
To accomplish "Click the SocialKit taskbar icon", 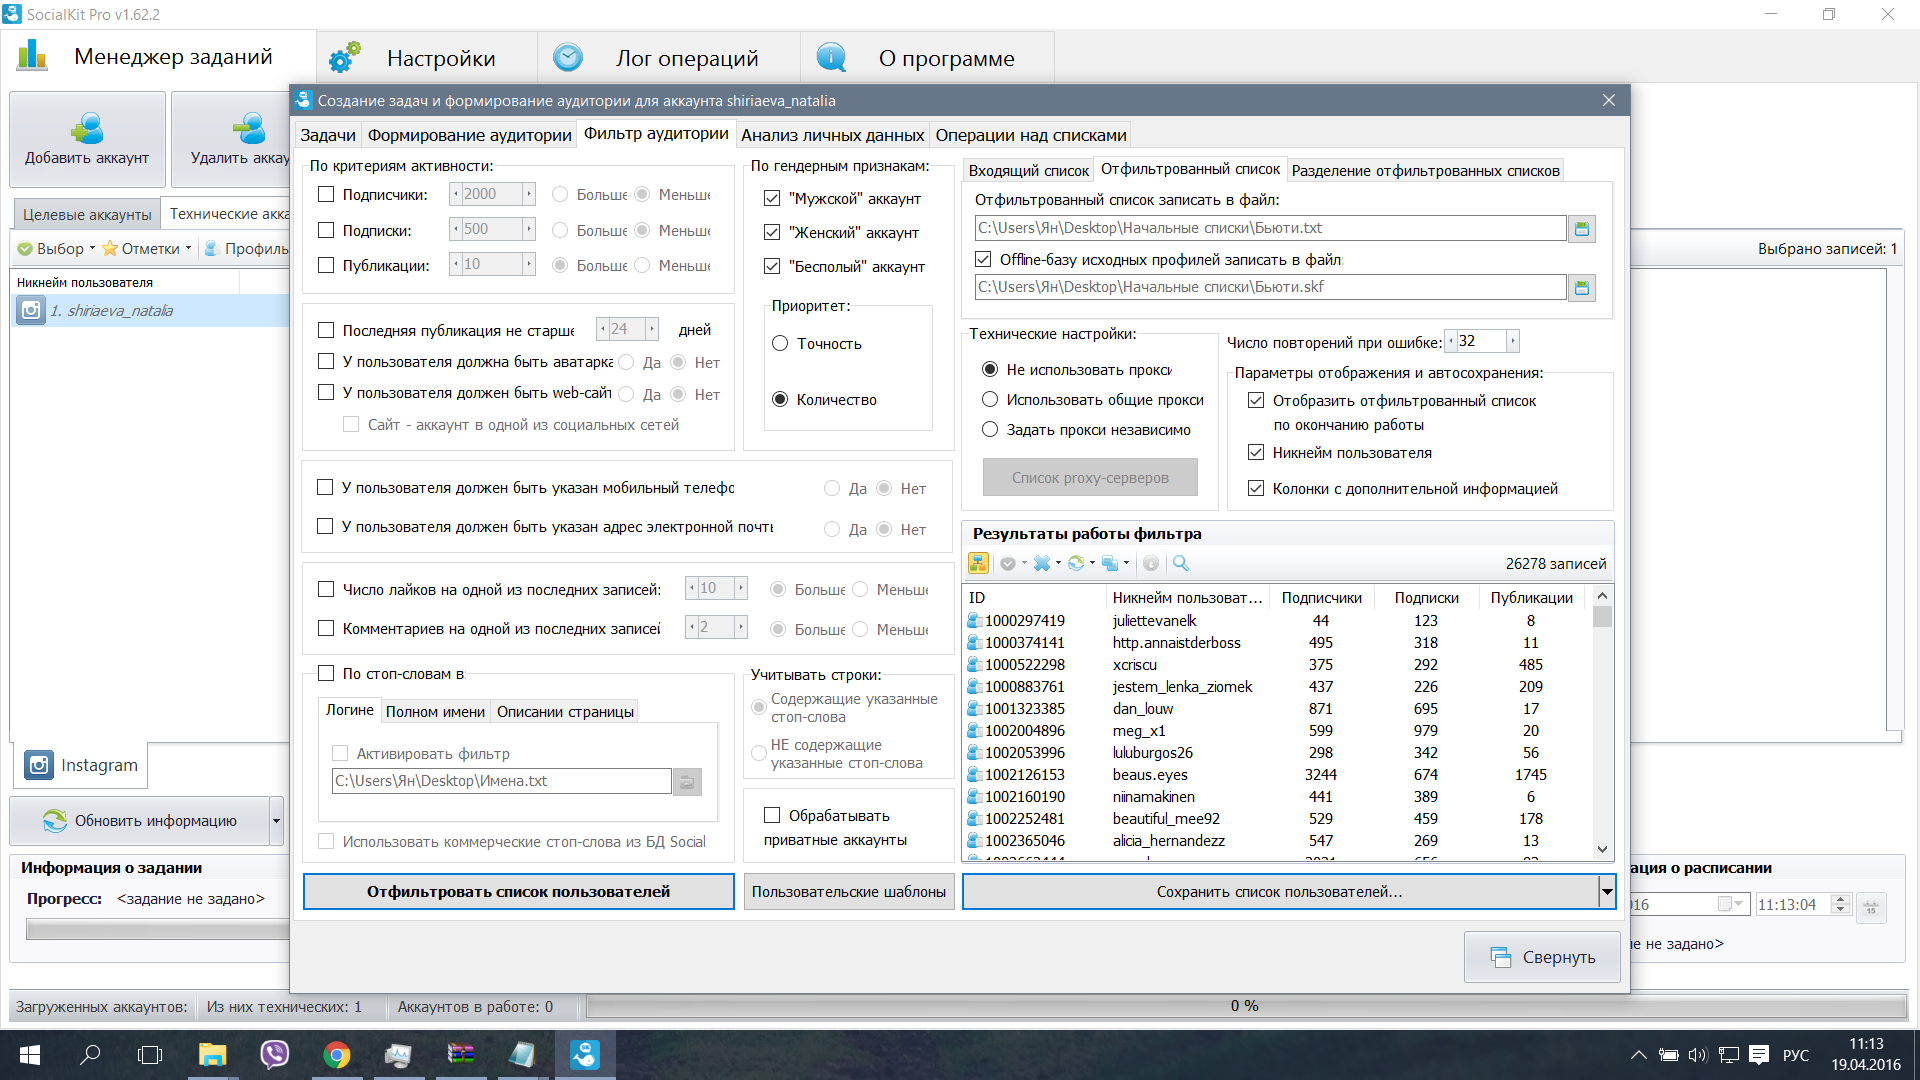I will pyautogui.click(x=585, y=1055).
